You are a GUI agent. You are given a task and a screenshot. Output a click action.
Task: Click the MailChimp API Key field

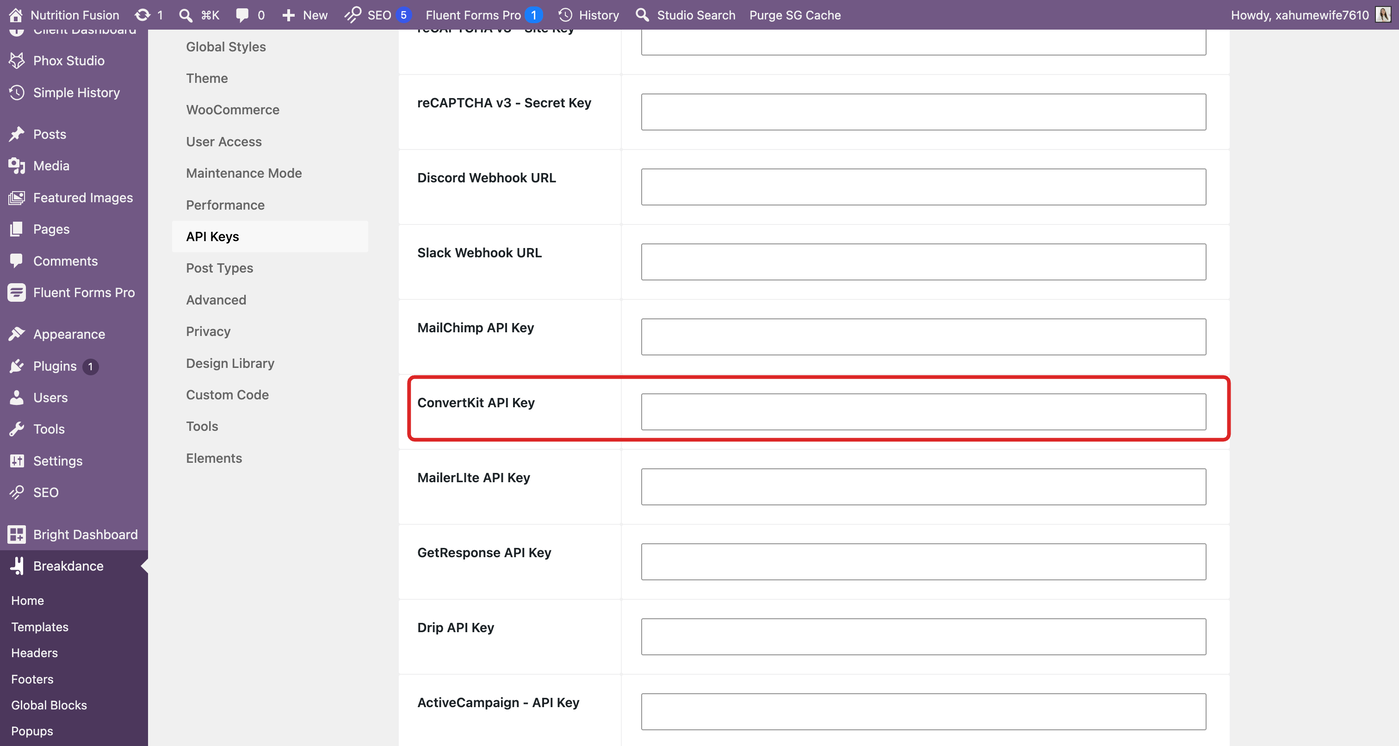[923, 337]
